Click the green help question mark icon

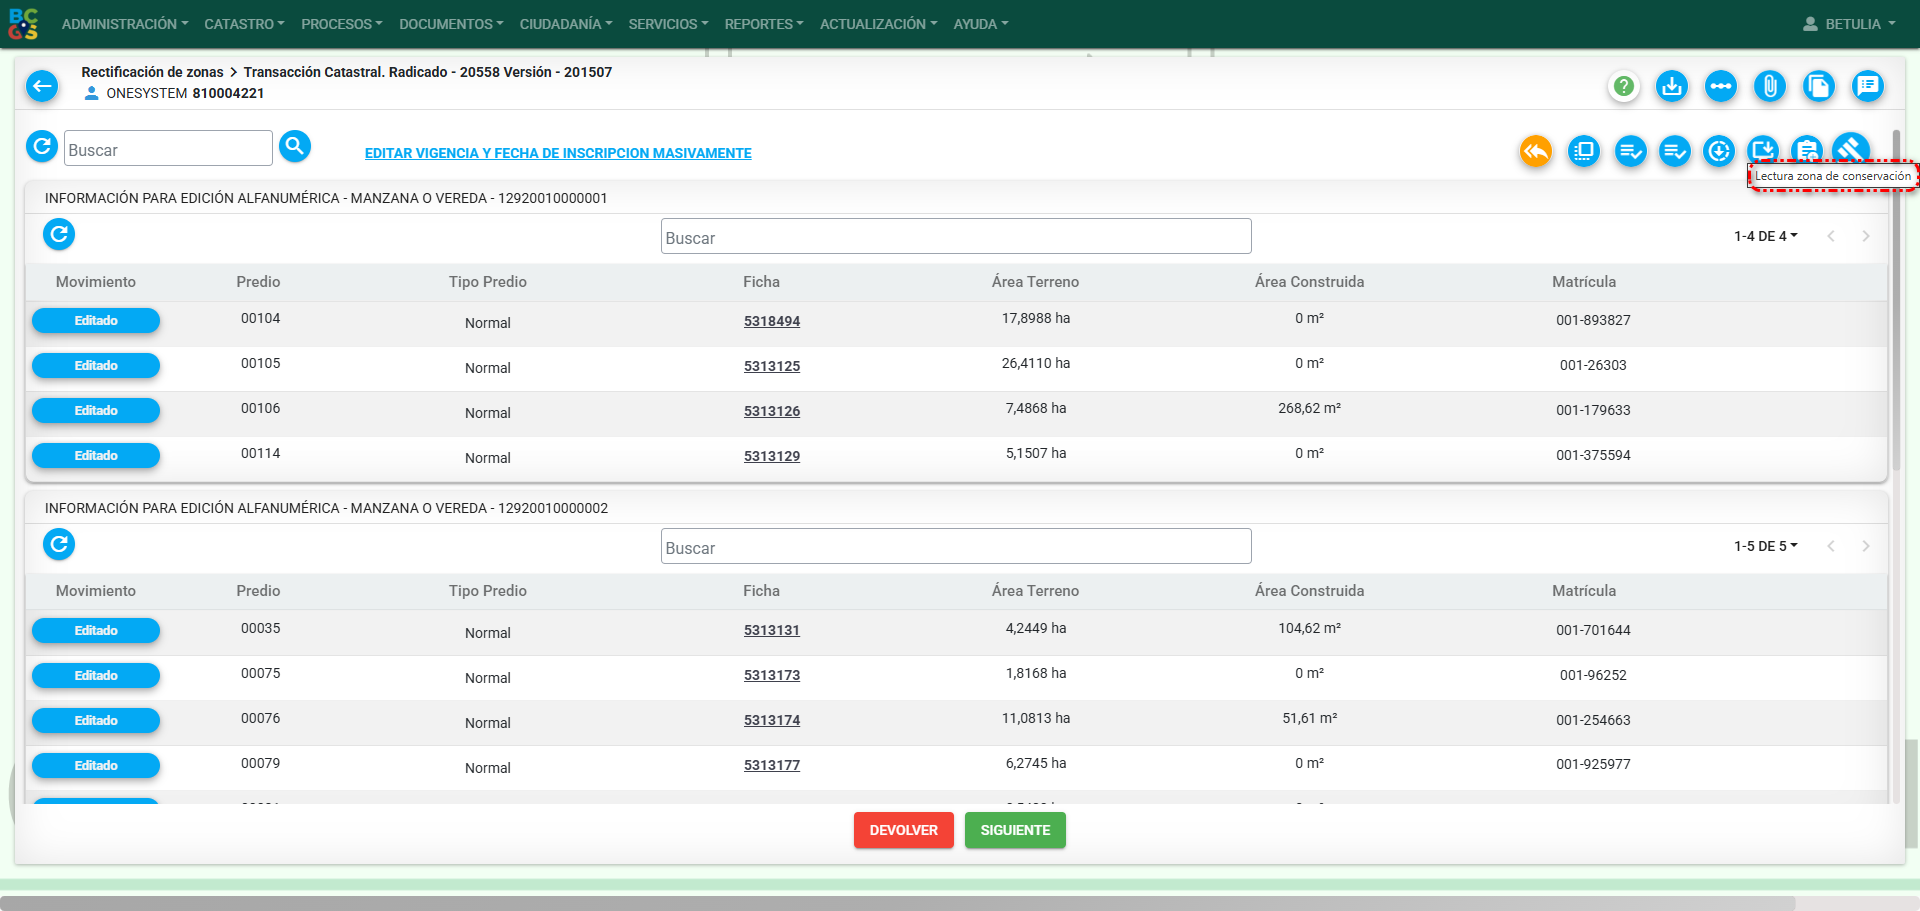(1624, 86)
